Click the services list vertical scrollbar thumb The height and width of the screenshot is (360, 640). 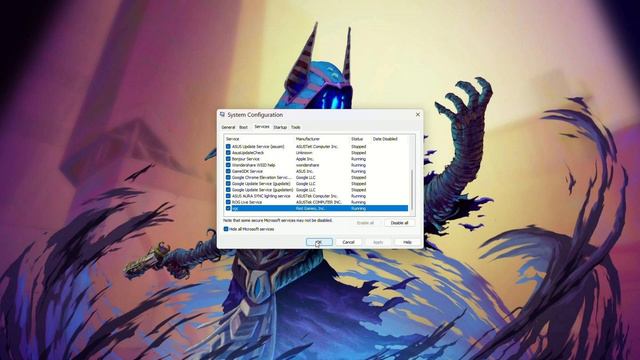point(412,190)
